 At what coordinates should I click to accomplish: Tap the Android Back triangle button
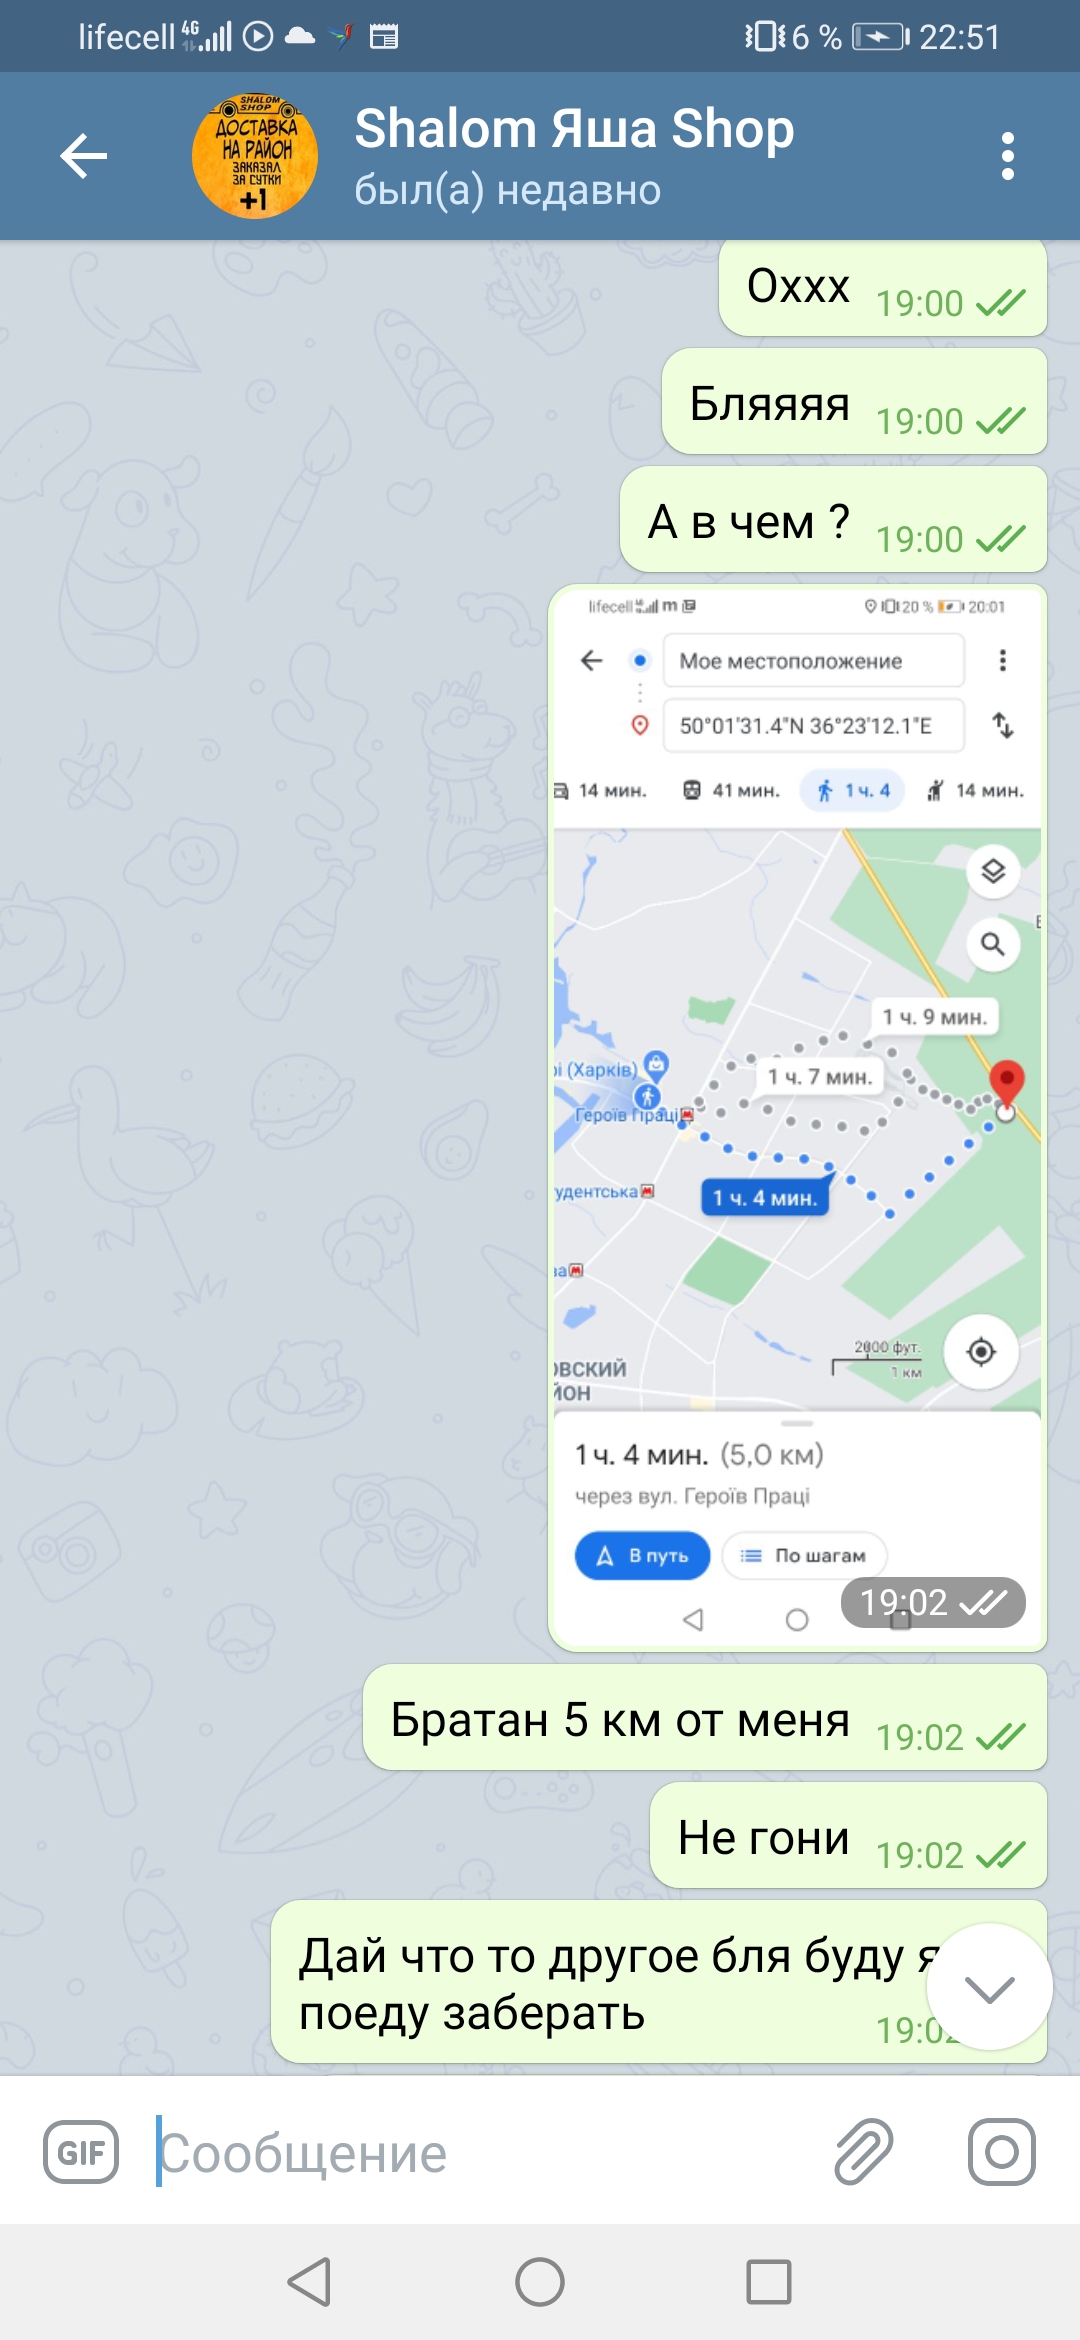point(310,2282)
